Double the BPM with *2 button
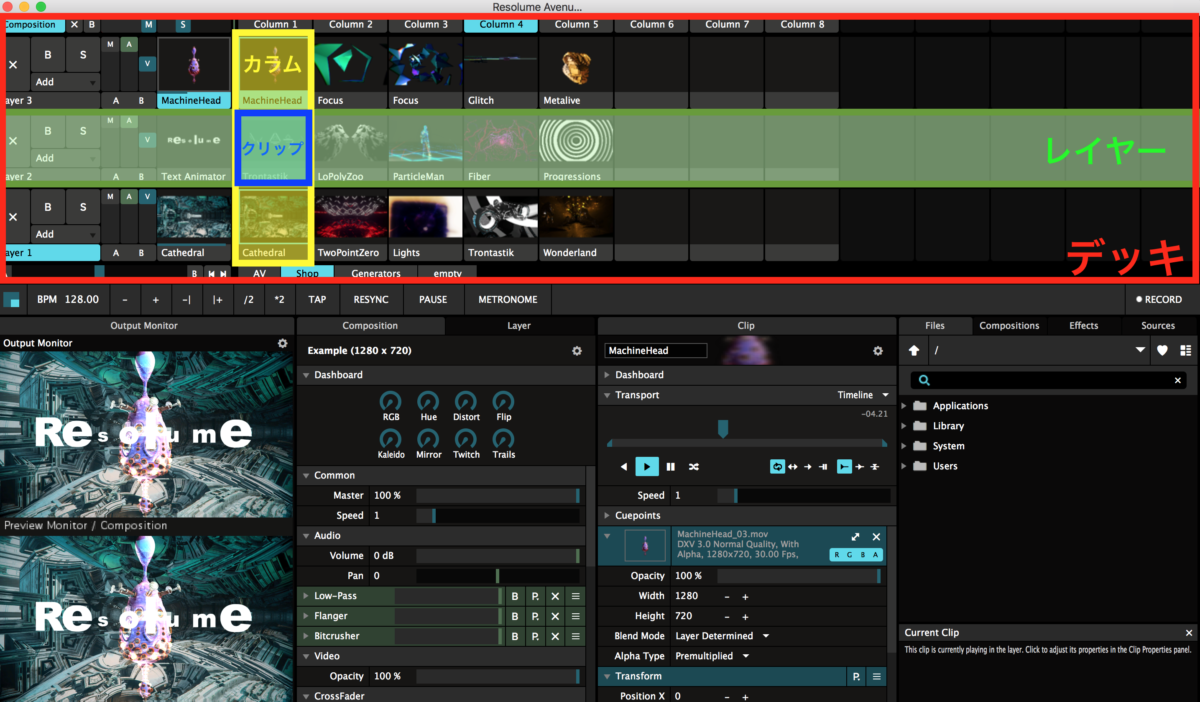Screen dimensions: 1200x702 (279, 299)
